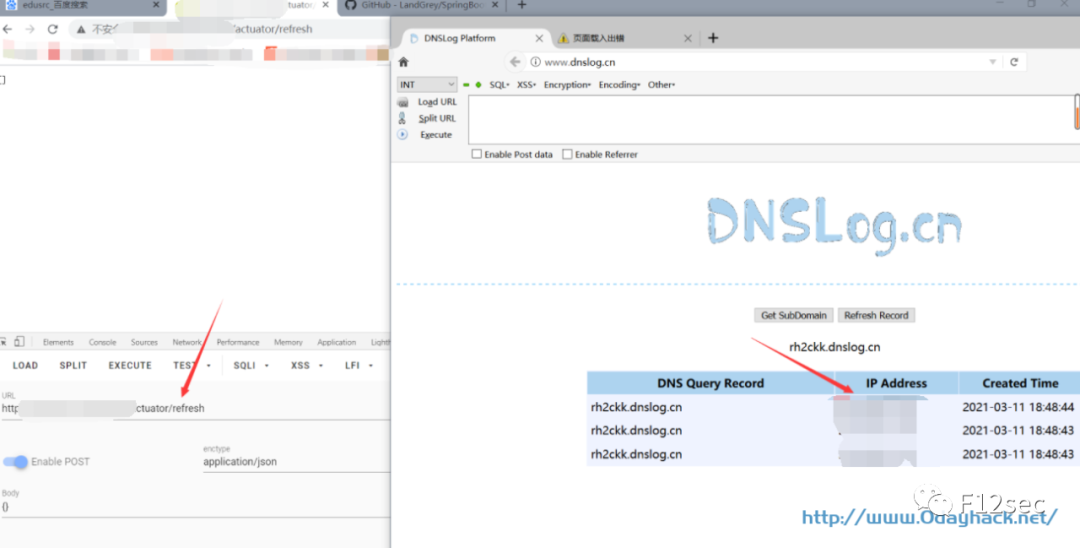Click Firefox back arrow button

pyautogui.click(x=515, y=62)
